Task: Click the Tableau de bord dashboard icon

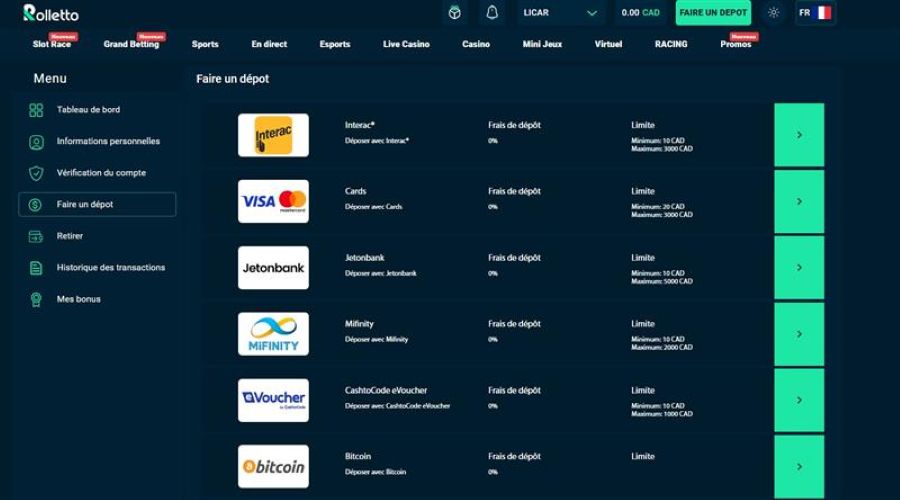Action: (x=36, y=110)
